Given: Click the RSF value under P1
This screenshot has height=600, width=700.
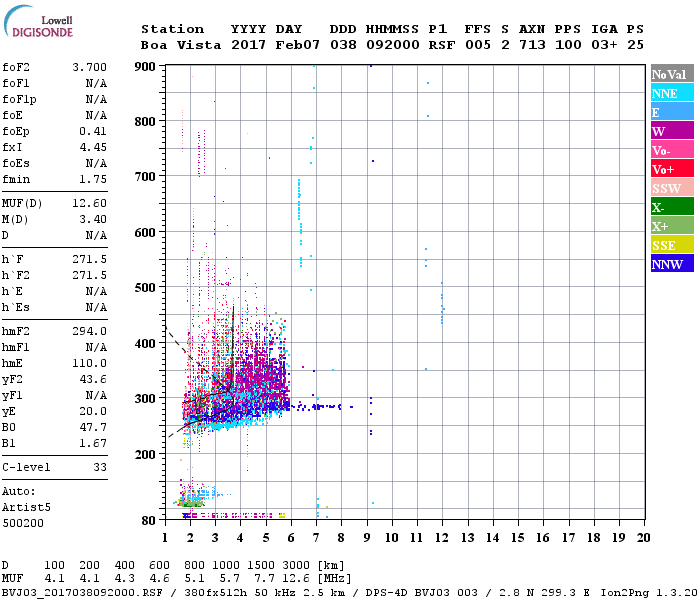Looking at the screenshot, I should tap(442, 45).
